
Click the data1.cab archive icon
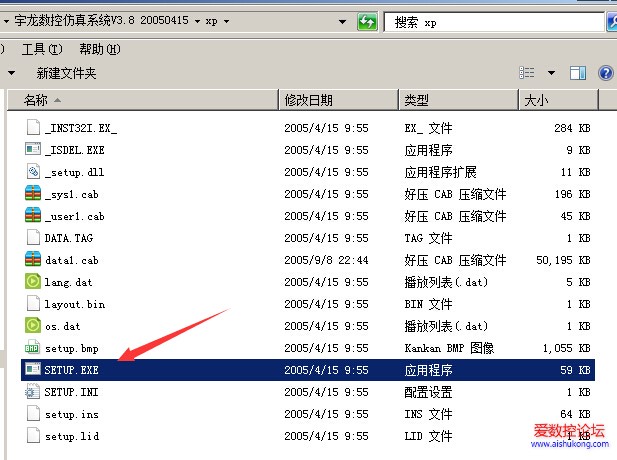tap(33, 260)
